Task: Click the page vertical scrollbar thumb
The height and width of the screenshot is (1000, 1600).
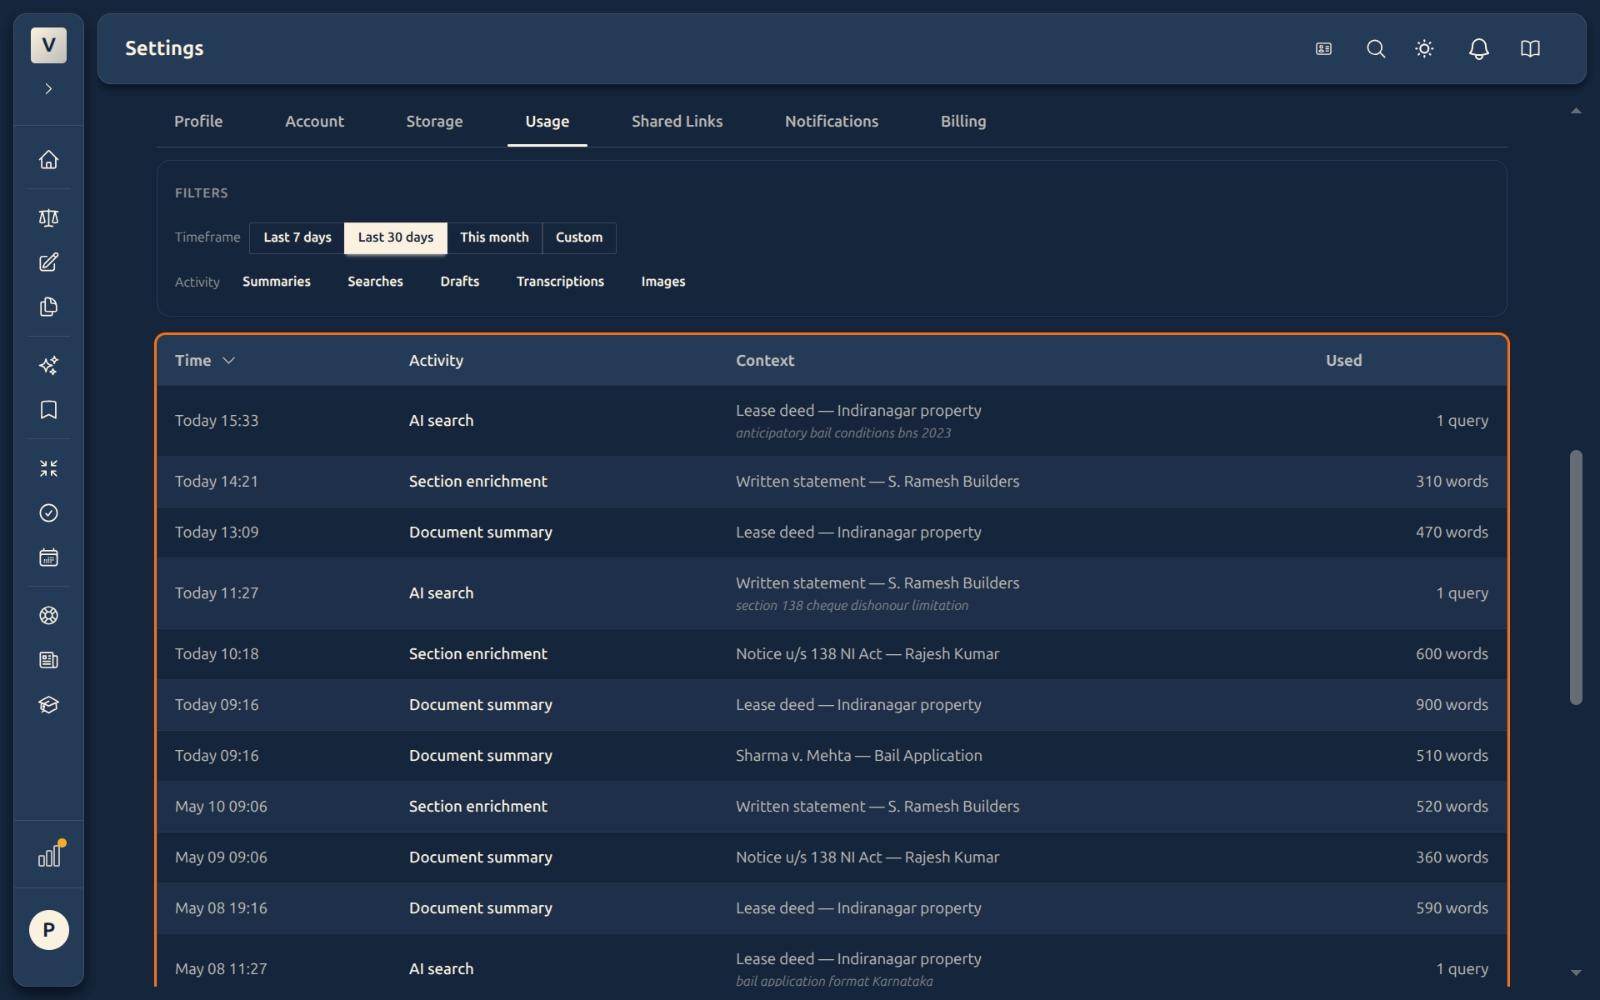Action: 1576,577
